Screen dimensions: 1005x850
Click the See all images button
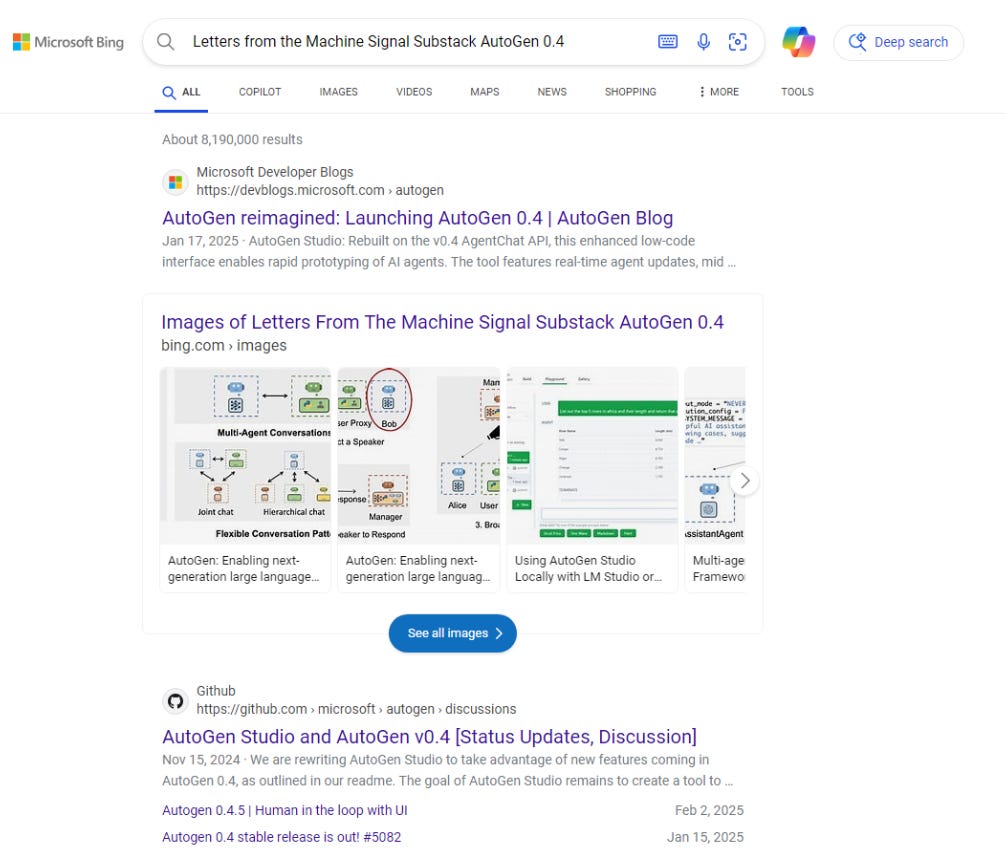pyautogui.click(x=453, y=633)
